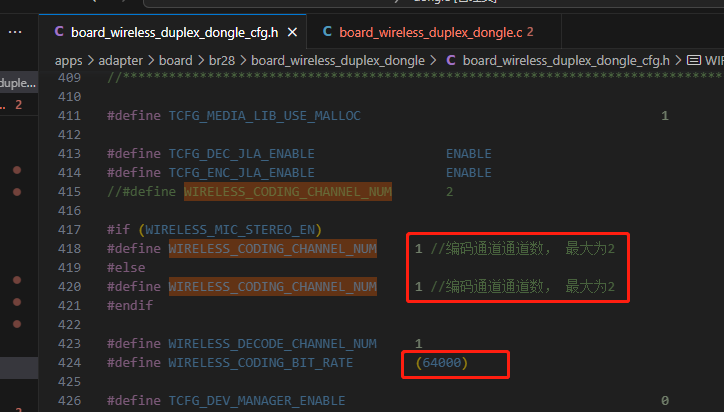Open the sidebar more actions ellipsis
Viewport: 724px width, 412px height.
[15, 32]
